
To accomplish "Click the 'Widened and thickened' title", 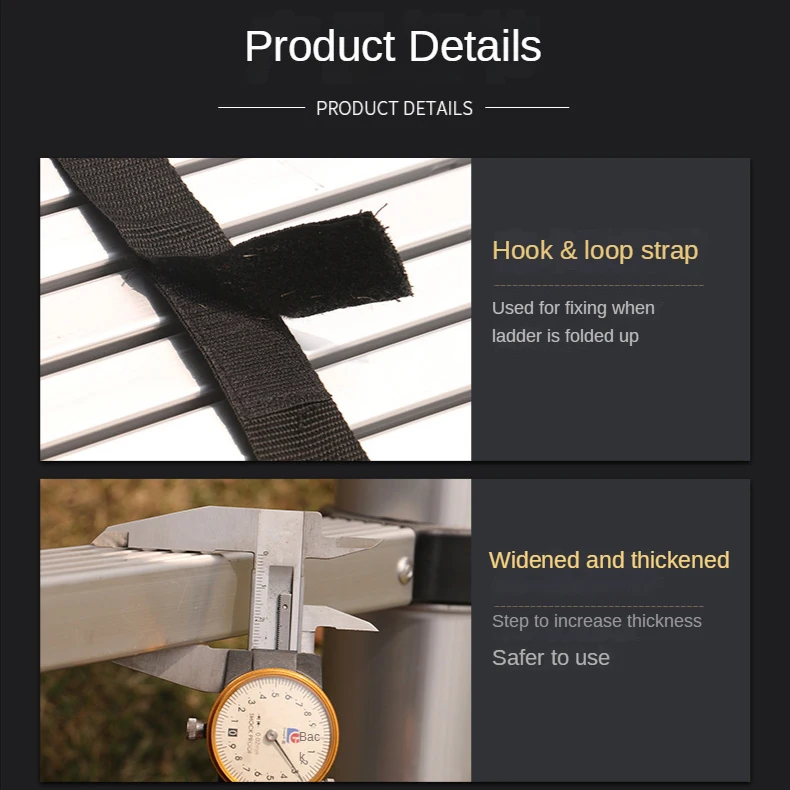I will tap(609, 560).
